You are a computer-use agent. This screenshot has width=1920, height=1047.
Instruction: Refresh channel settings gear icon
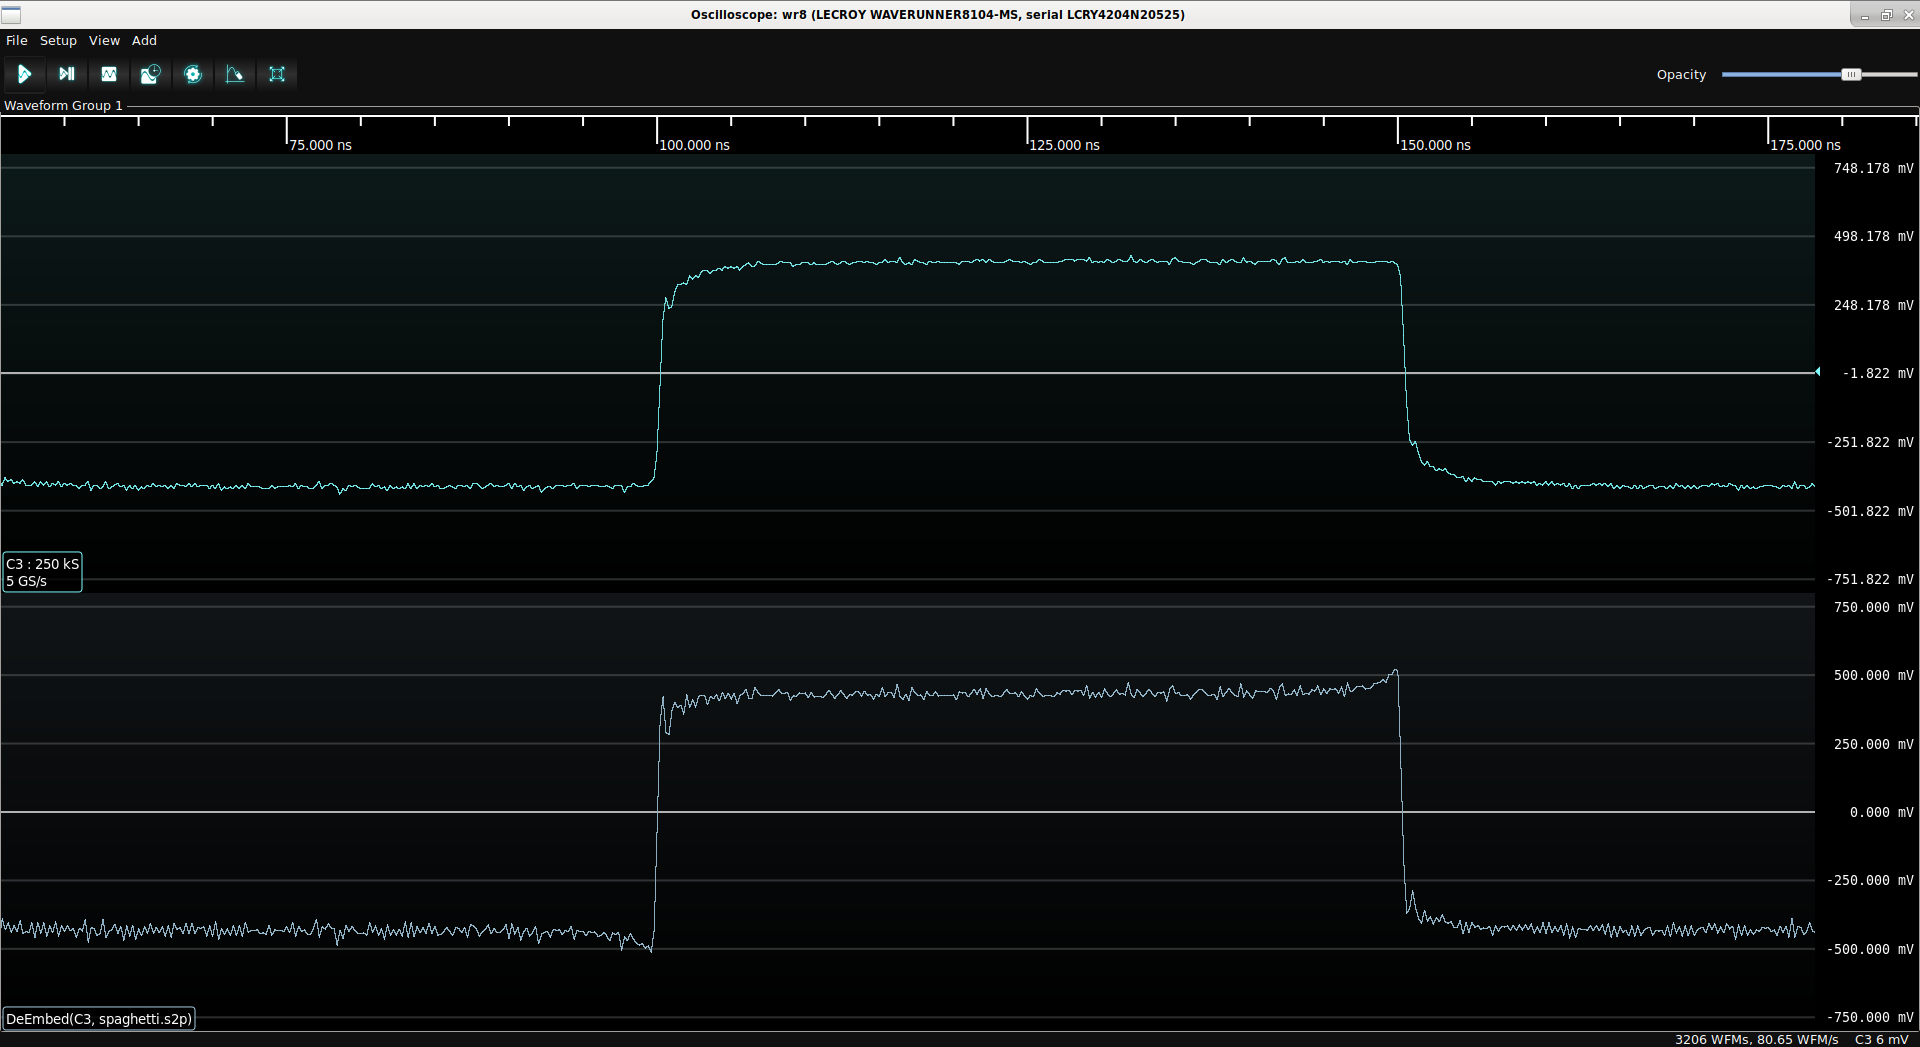coord(193,74)
